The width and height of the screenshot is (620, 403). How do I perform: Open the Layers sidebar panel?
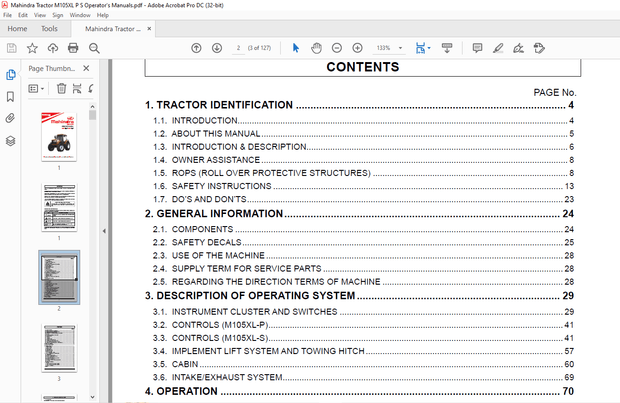11,141
